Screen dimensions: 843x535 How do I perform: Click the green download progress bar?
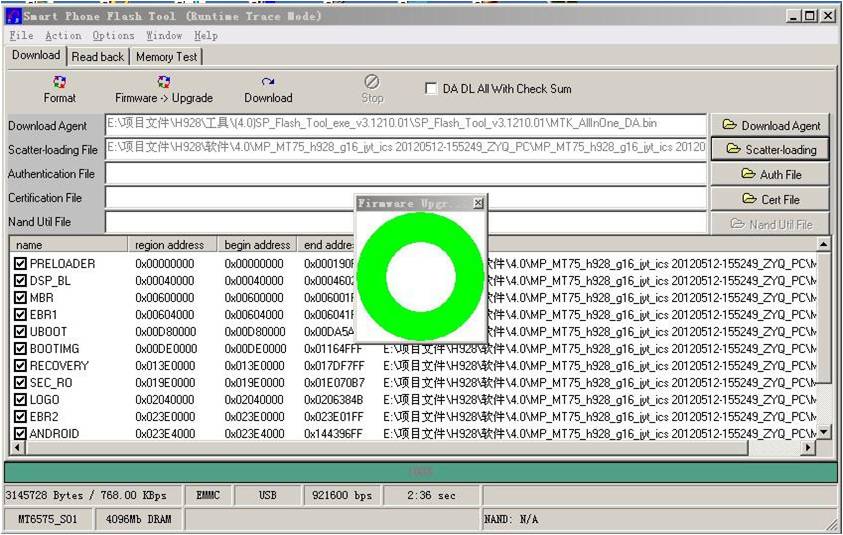point(420,472)
